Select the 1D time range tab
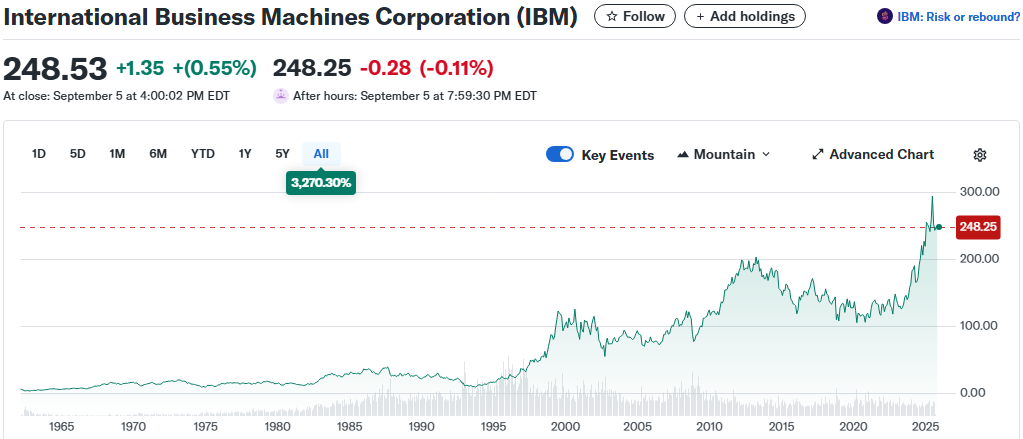 point(39,154)
